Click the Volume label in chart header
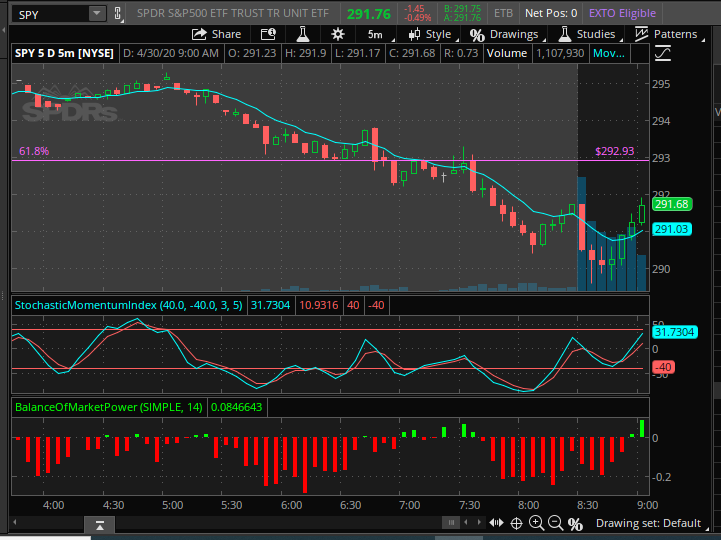This screenshot has width=721, height=540. pos(507,53)
